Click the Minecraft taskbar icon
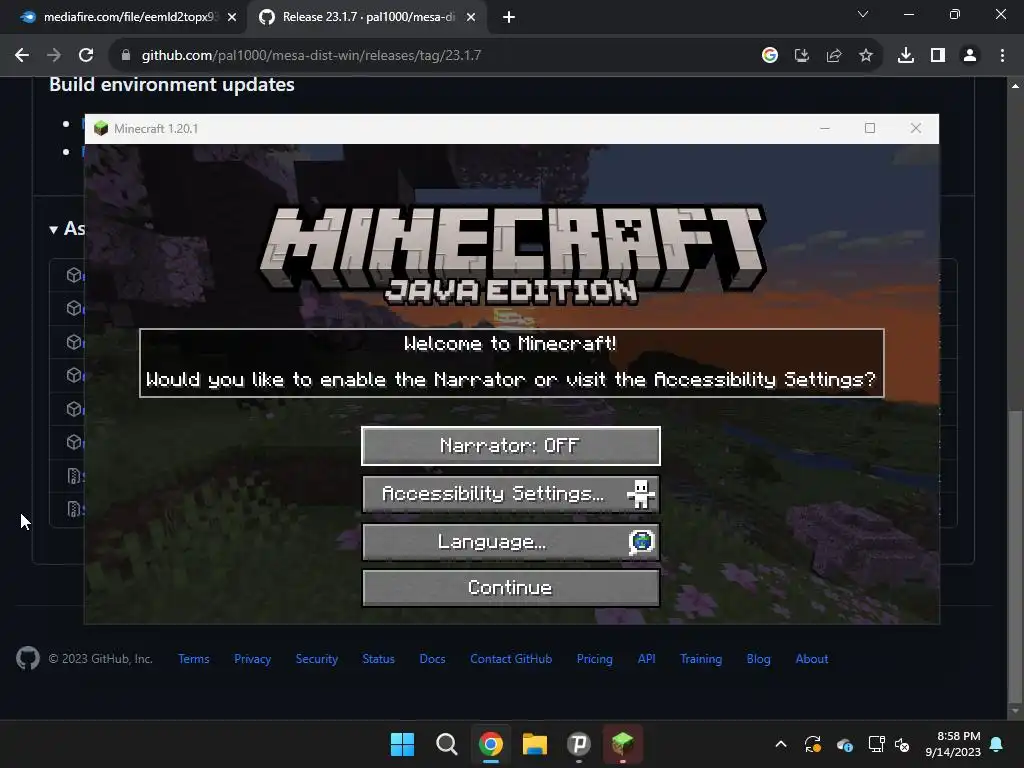The image size is (1024, 768). point(622,744)
